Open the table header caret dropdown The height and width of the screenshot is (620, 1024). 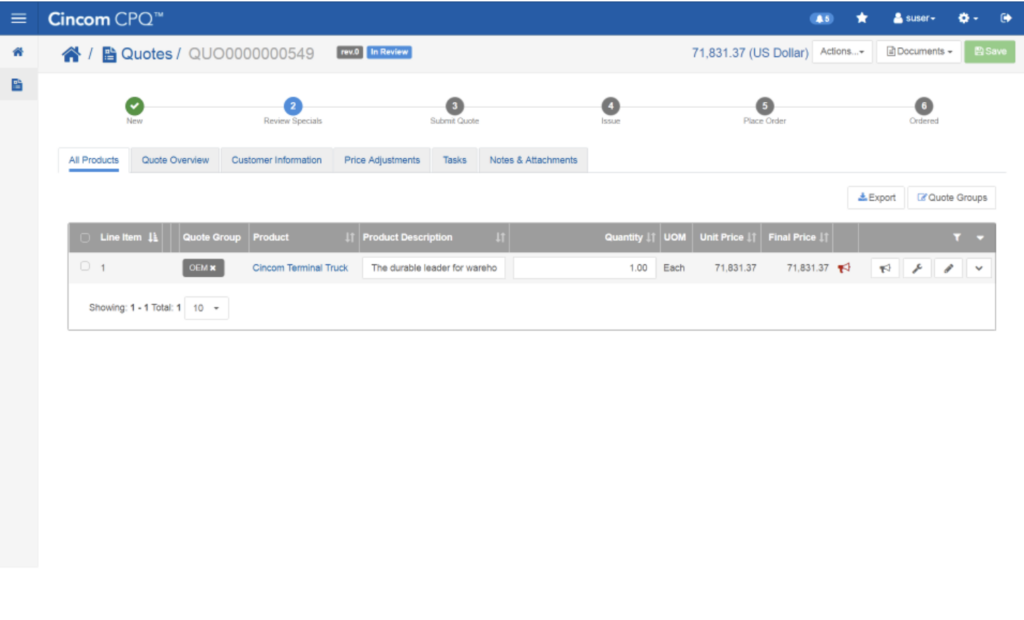coord(980,238)
